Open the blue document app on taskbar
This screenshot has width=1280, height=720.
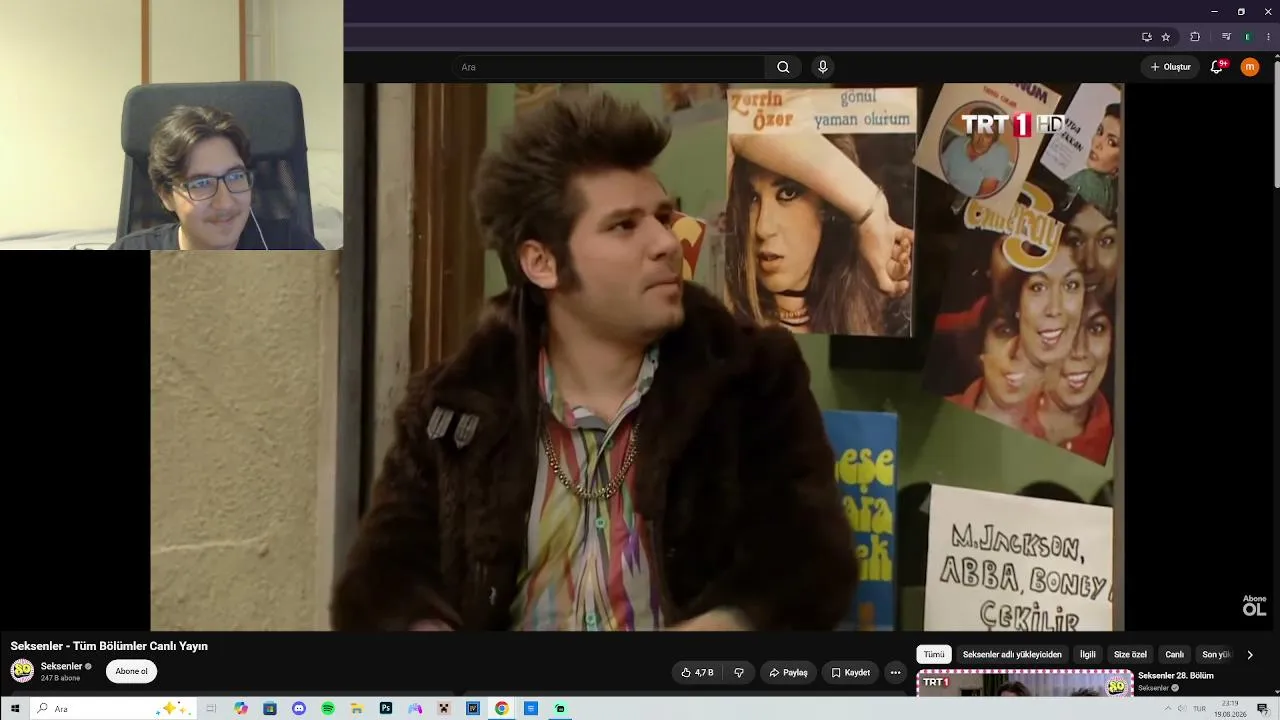tap(531, 709)
